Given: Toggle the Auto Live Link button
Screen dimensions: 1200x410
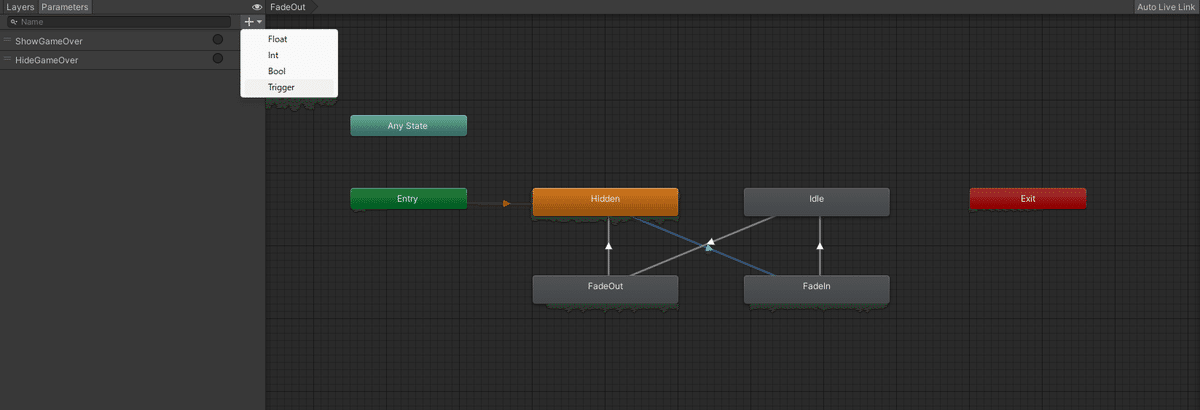Looking at the screenshot, I should point(1166,7).
